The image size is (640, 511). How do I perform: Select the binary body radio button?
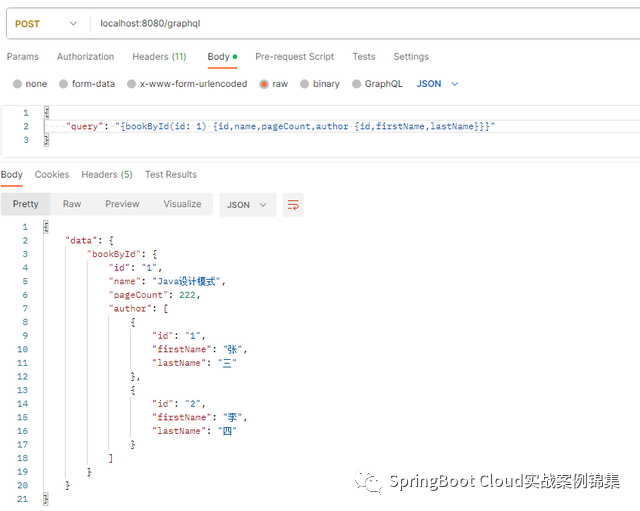304,84
